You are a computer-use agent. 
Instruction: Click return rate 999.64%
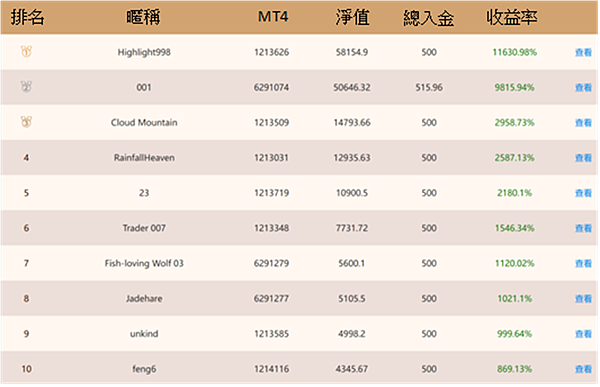[515, 334]
